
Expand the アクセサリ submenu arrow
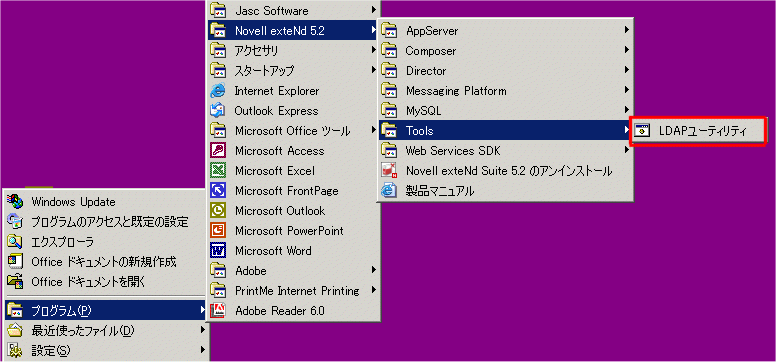[x=374, y=50]
